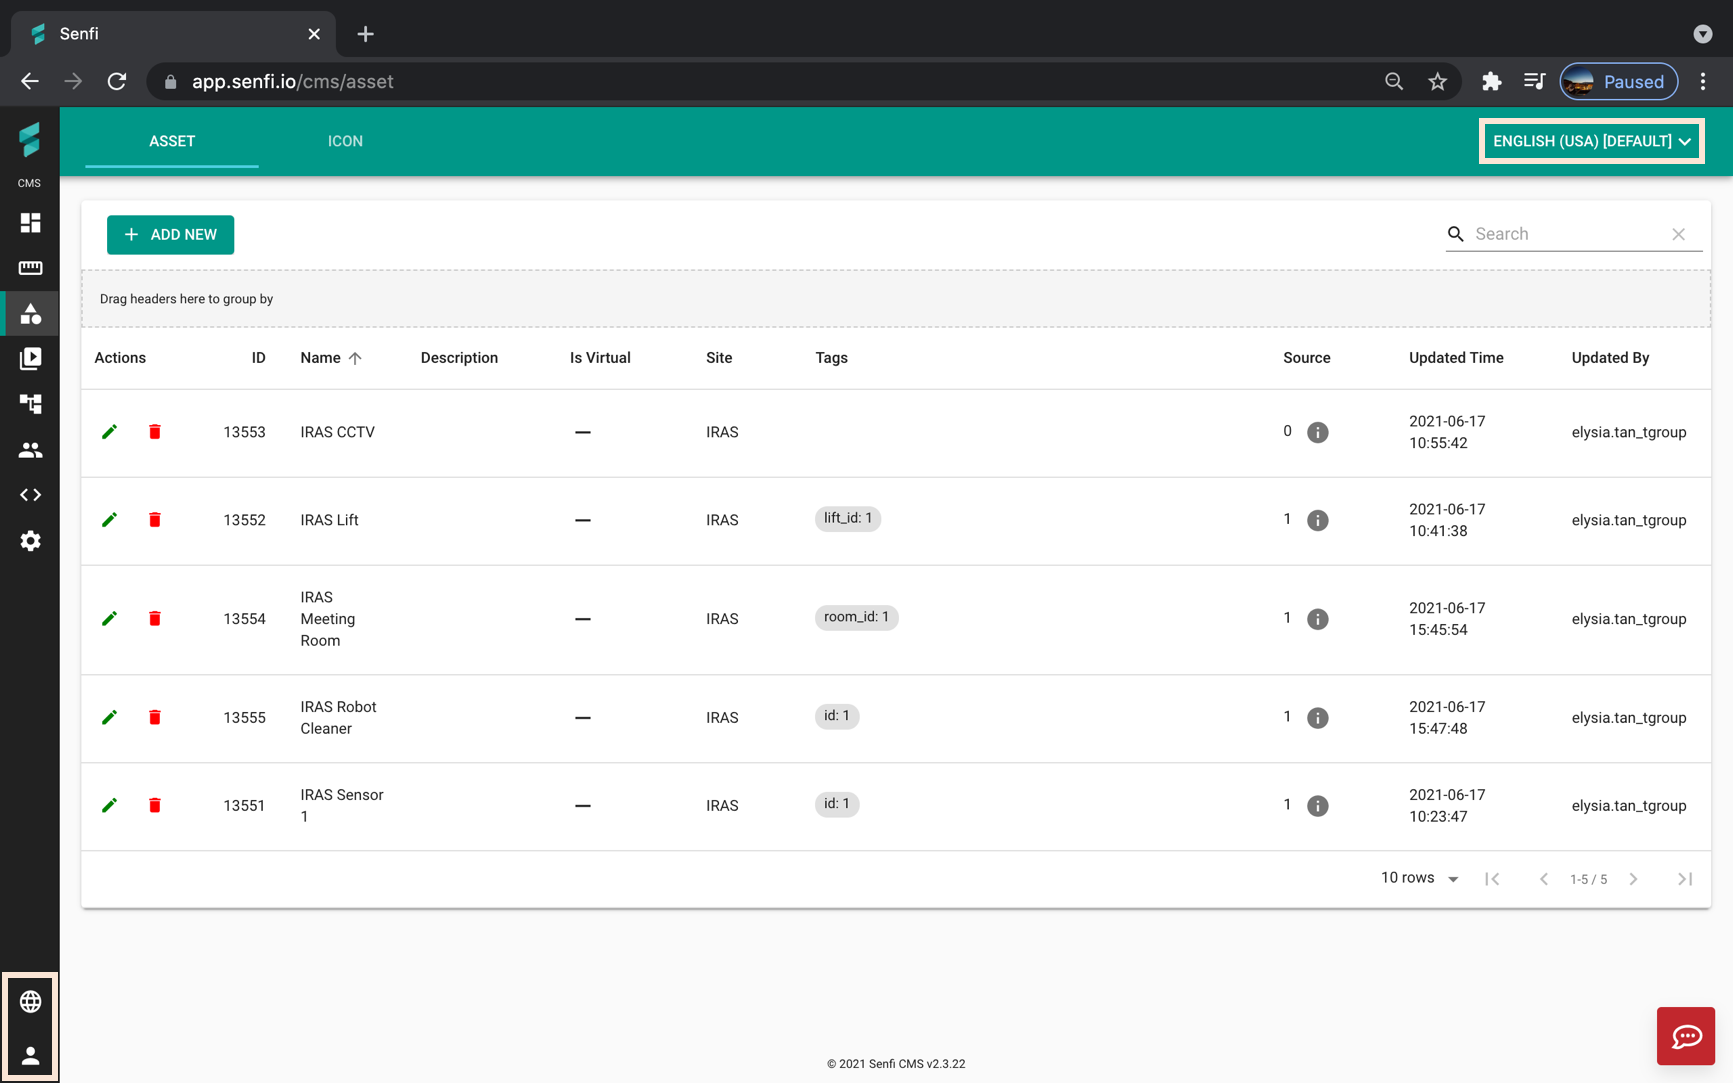Delete the IRAS Robot Cleaner asset
1733x1083 pixels.
(x=155, y=717)
